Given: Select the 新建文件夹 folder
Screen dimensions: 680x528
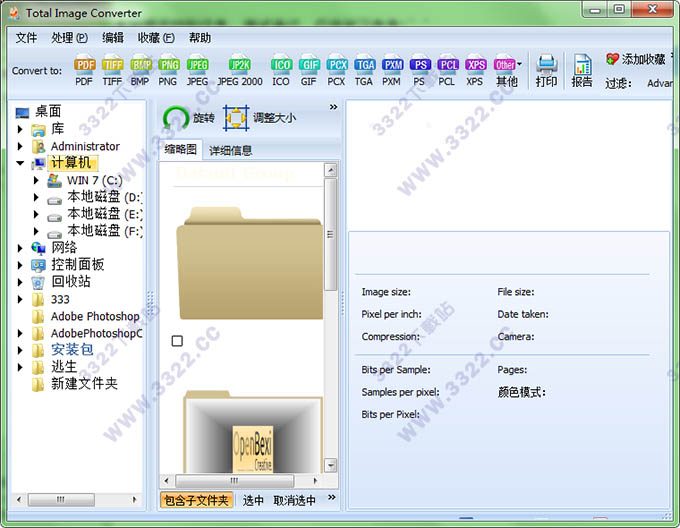Looking at the screenshot, I should 75,384.
